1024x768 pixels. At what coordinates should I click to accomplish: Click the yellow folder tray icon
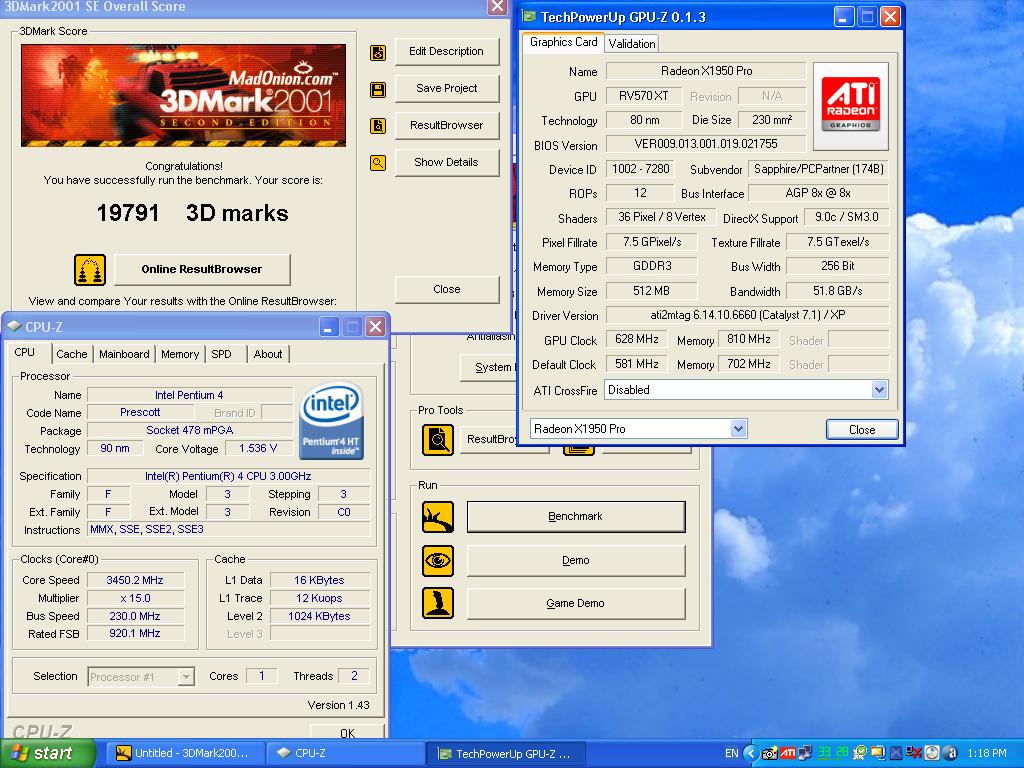878,753
